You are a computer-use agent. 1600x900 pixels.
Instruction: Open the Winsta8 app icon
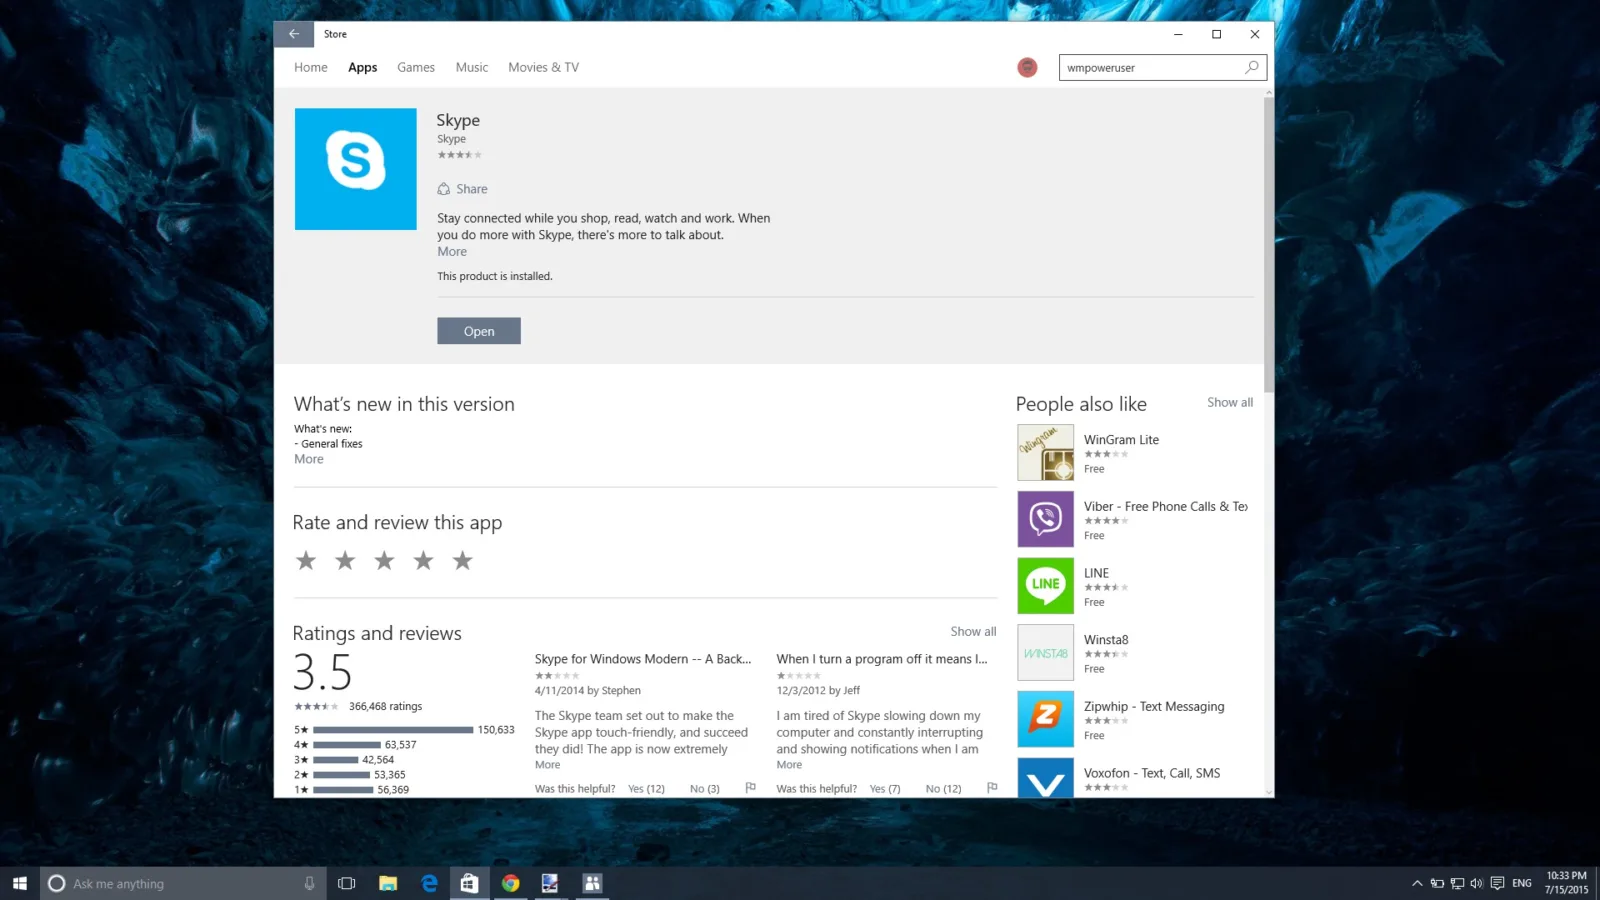click(x=1045, y=653)
